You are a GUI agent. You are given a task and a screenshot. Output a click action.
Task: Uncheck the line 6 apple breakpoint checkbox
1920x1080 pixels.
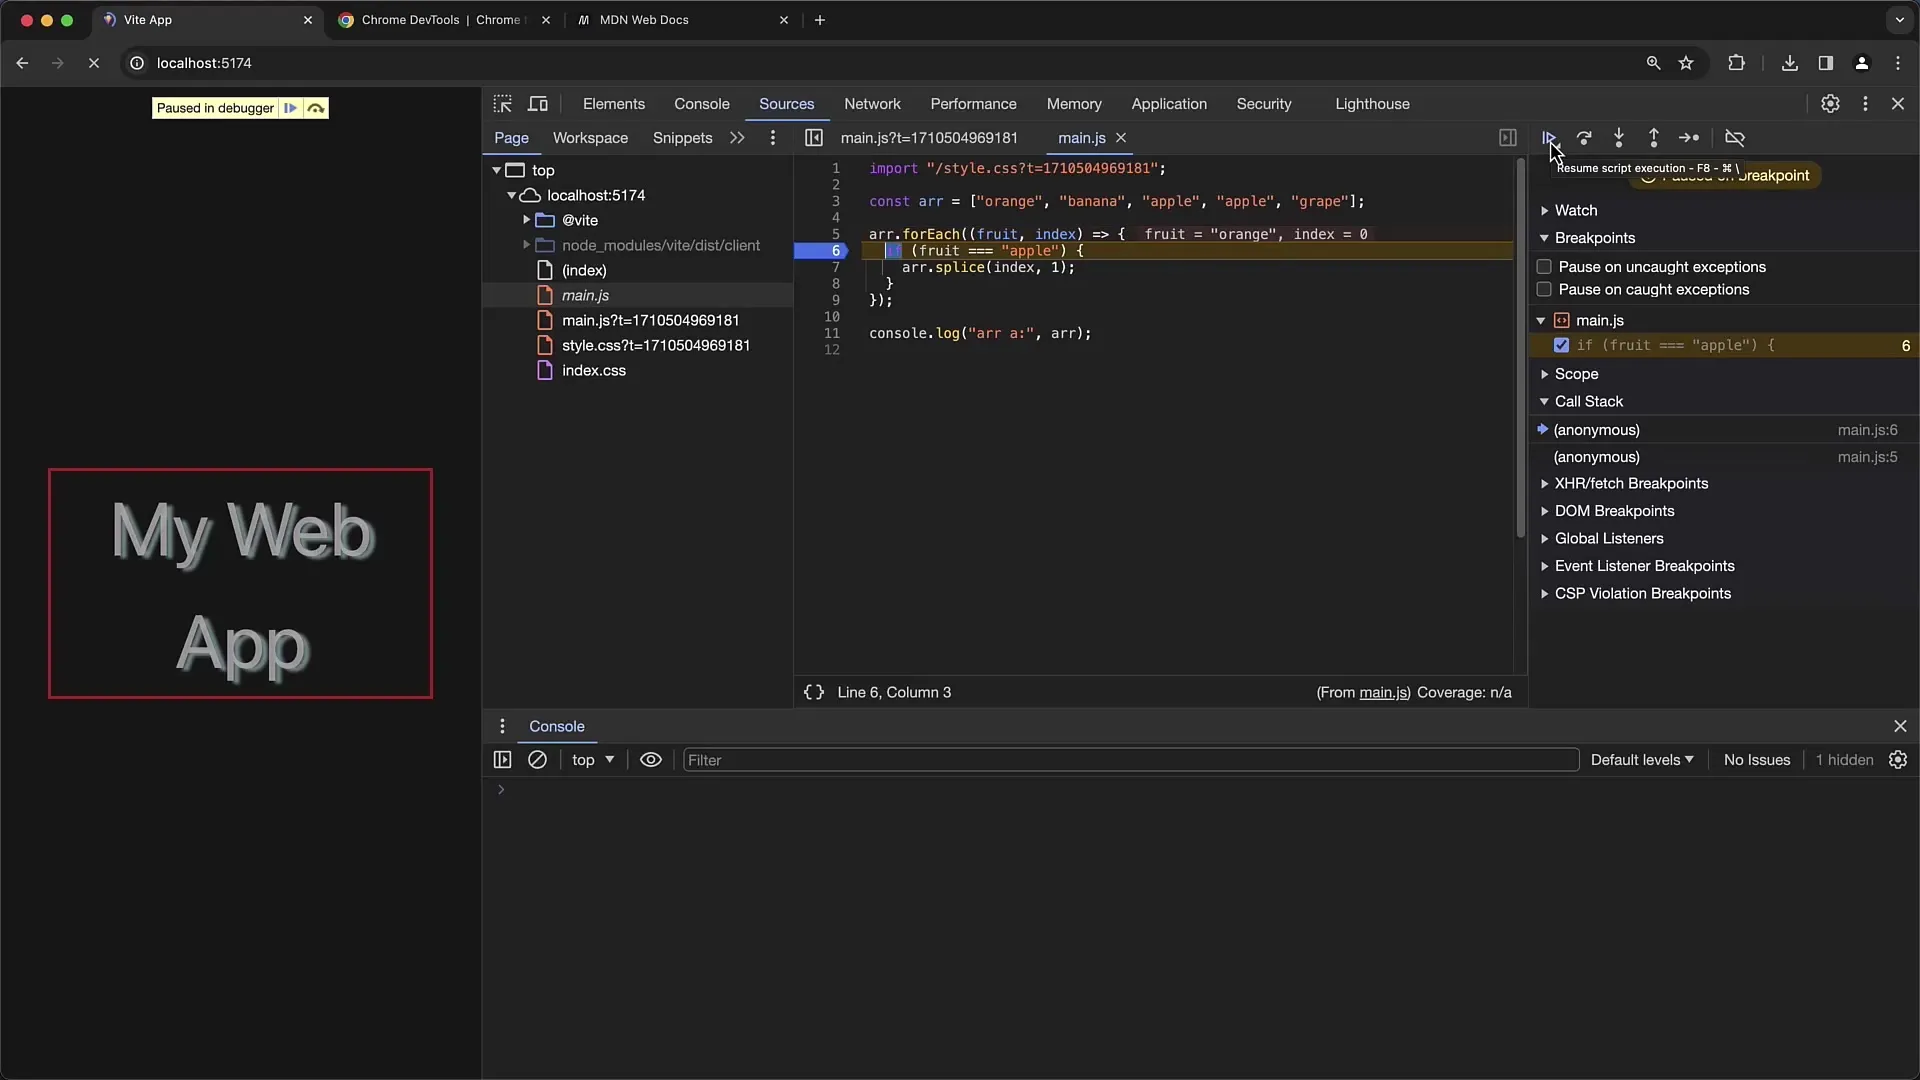click(1561, 345)
